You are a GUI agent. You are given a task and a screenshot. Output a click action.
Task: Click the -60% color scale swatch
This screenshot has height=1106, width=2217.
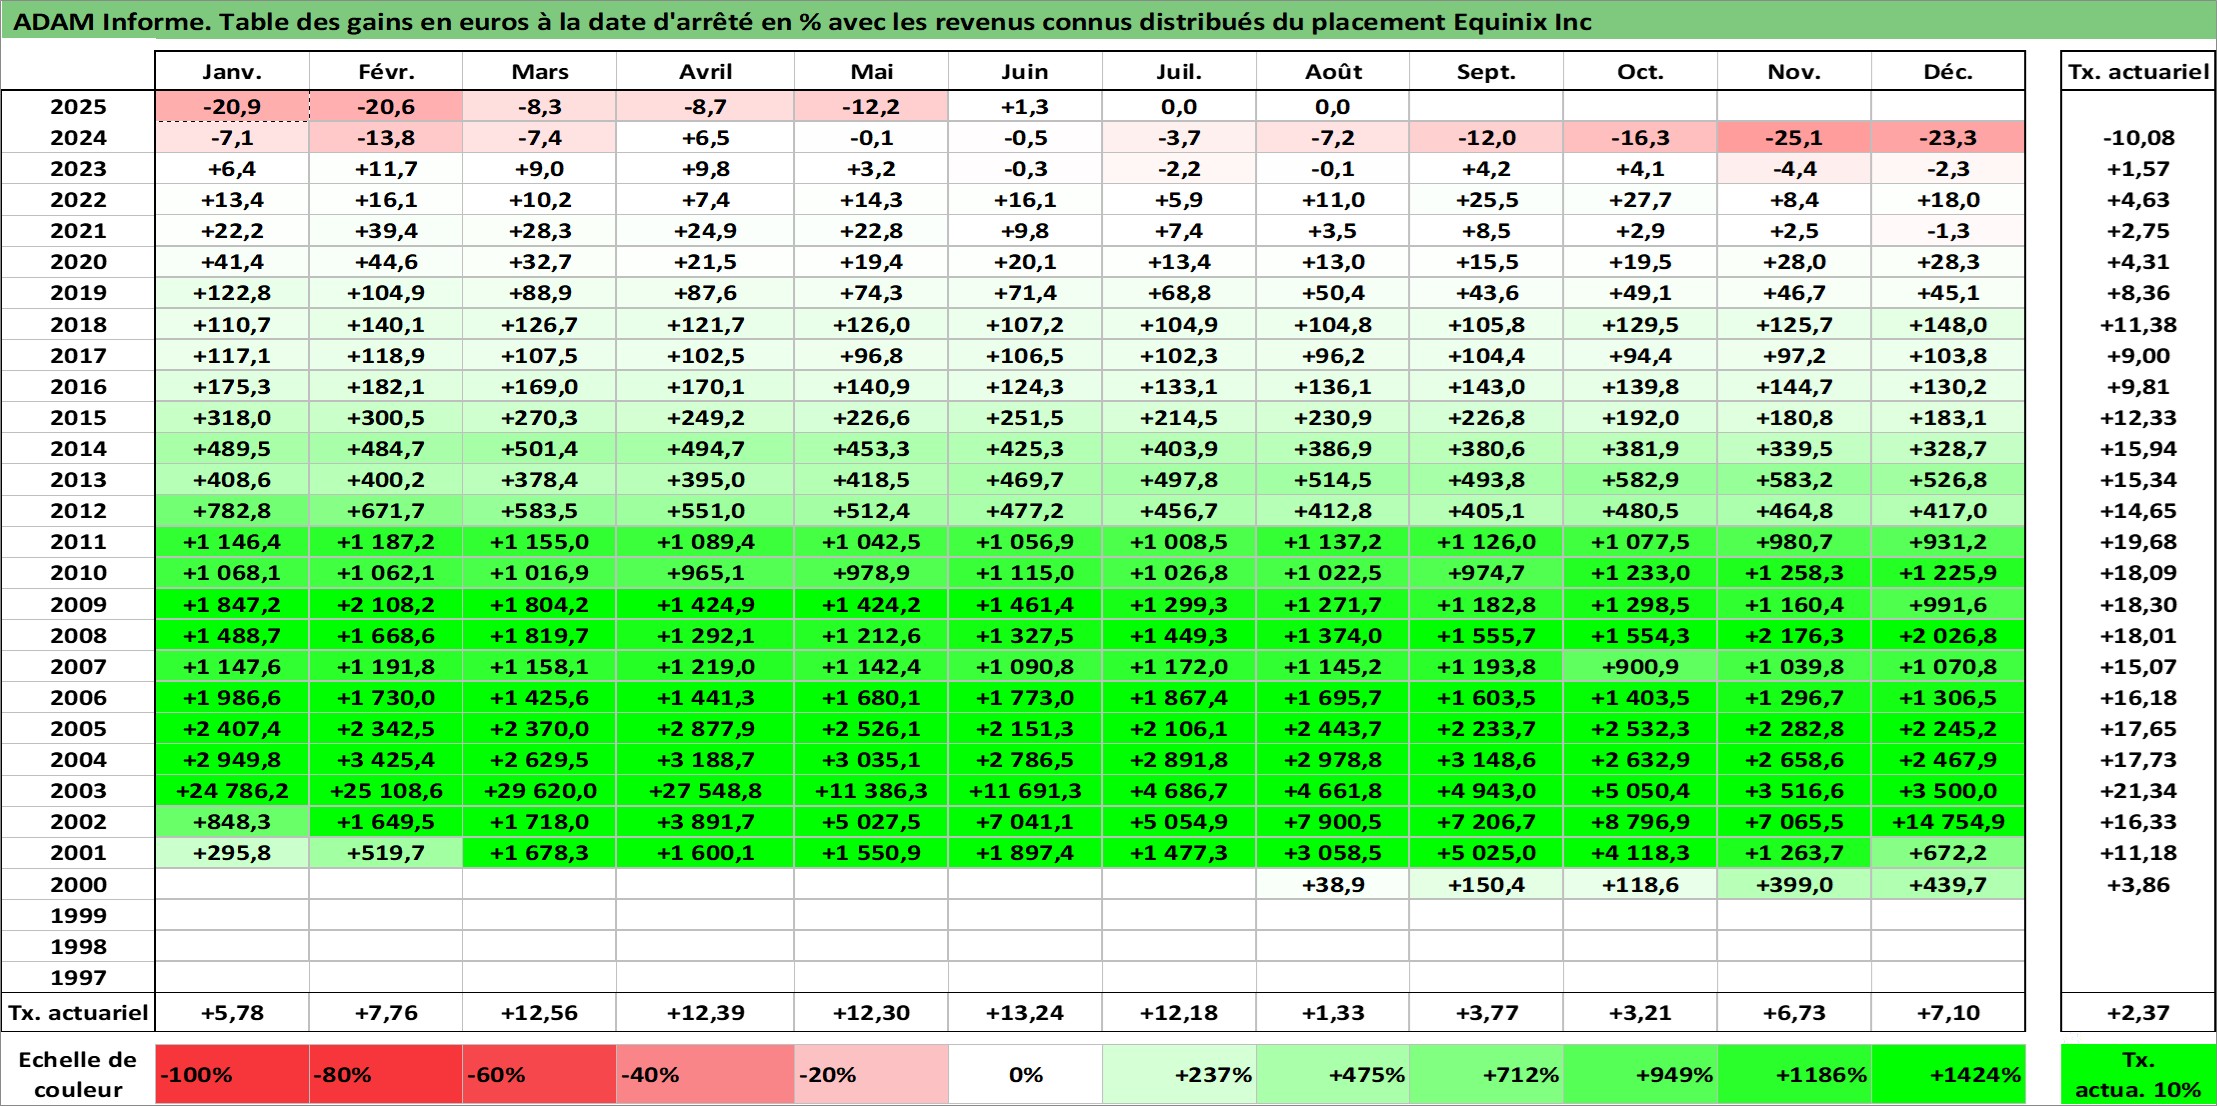[540, 1075]
